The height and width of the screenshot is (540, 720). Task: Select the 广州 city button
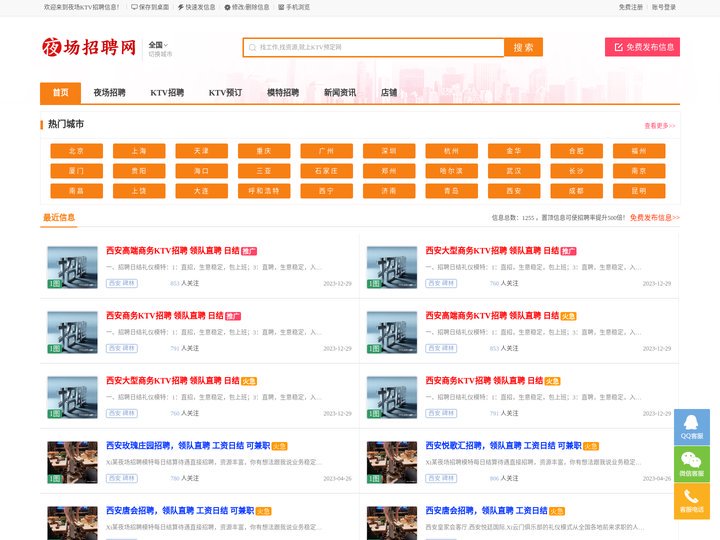click(326, 151)
